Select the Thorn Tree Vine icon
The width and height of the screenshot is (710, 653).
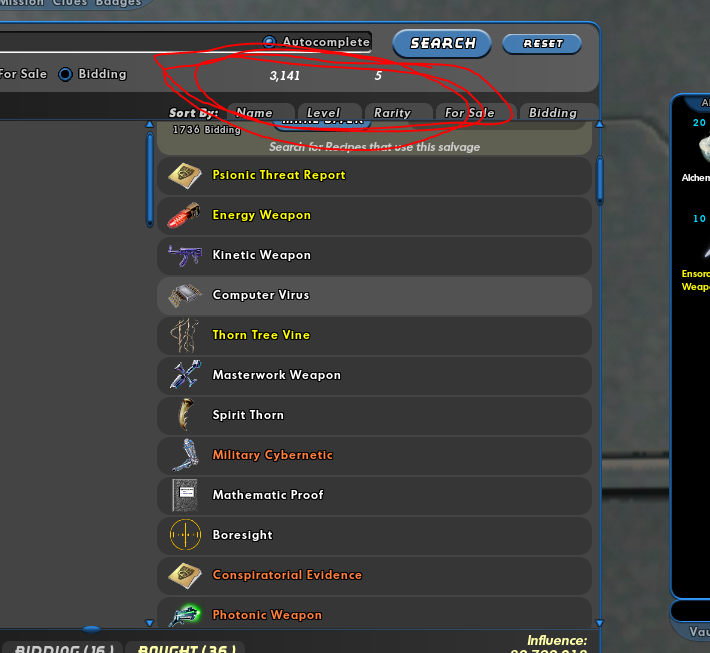[184, 335]
